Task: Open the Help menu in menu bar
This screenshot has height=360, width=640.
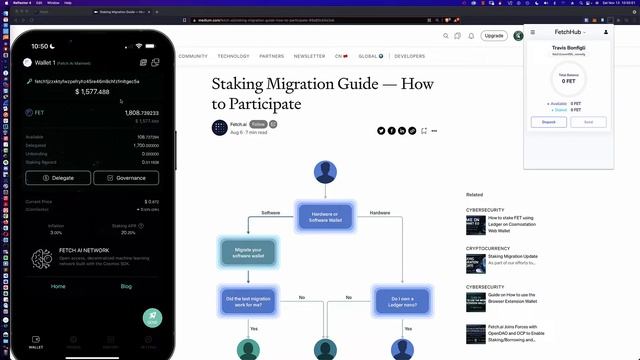Action: (68, 2)
